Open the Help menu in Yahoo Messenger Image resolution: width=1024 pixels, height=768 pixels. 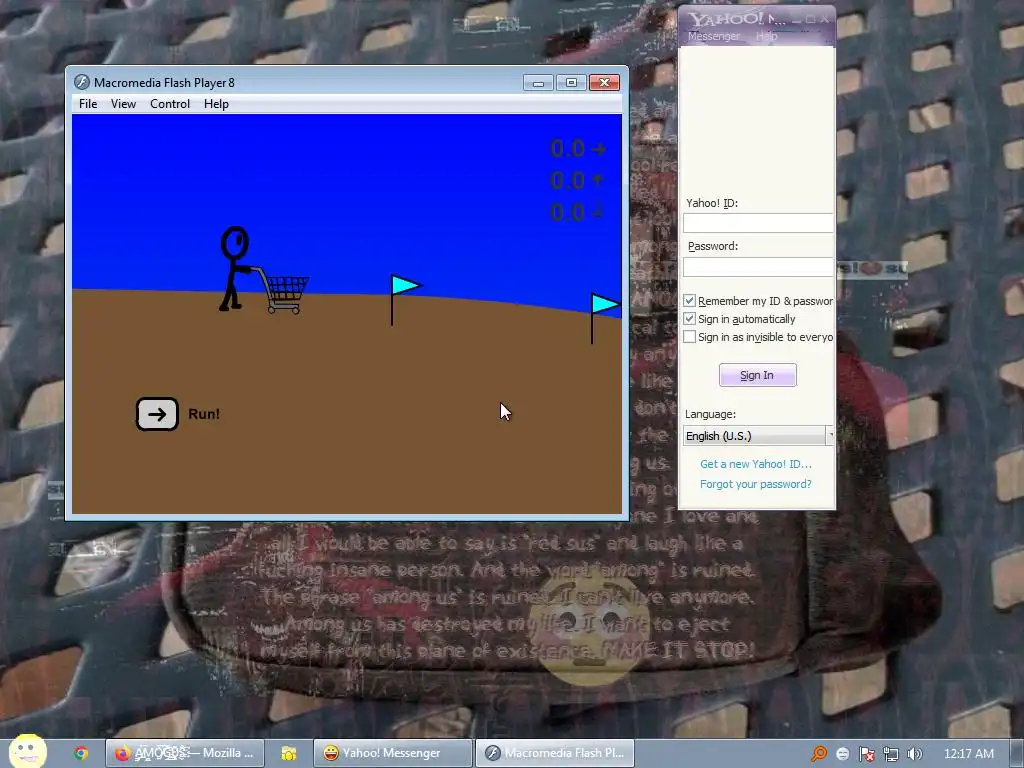[767, 36]
